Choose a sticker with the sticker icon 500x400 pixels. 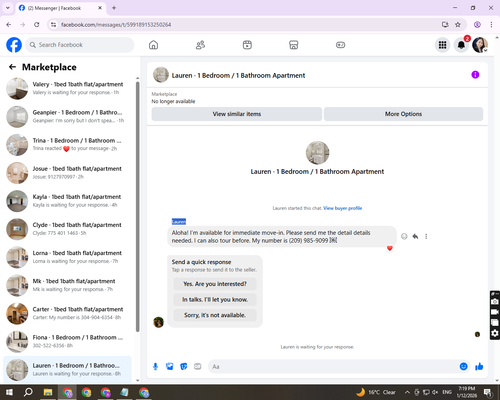[x=184, y=367]
